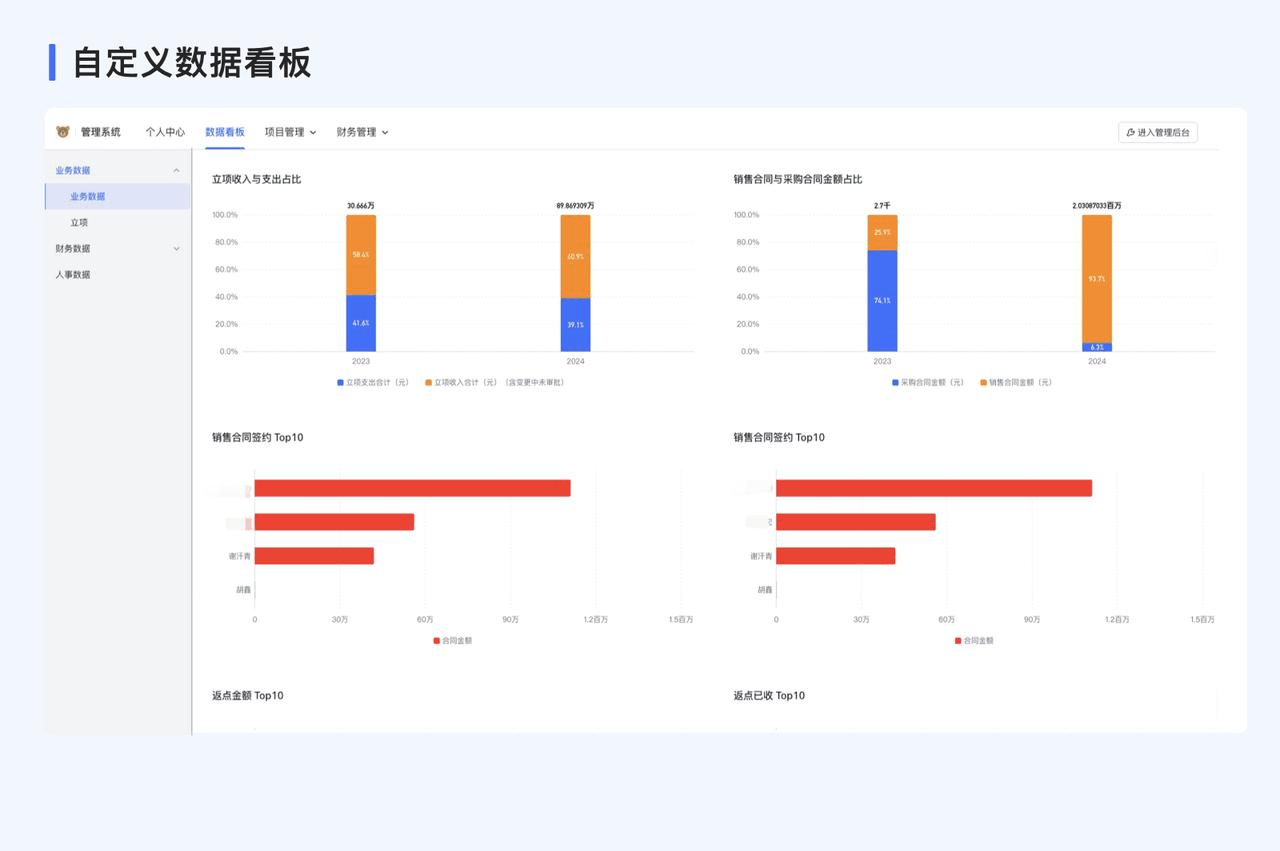Collapse the 业务数据 sidebar group chevron

point(177,170)
